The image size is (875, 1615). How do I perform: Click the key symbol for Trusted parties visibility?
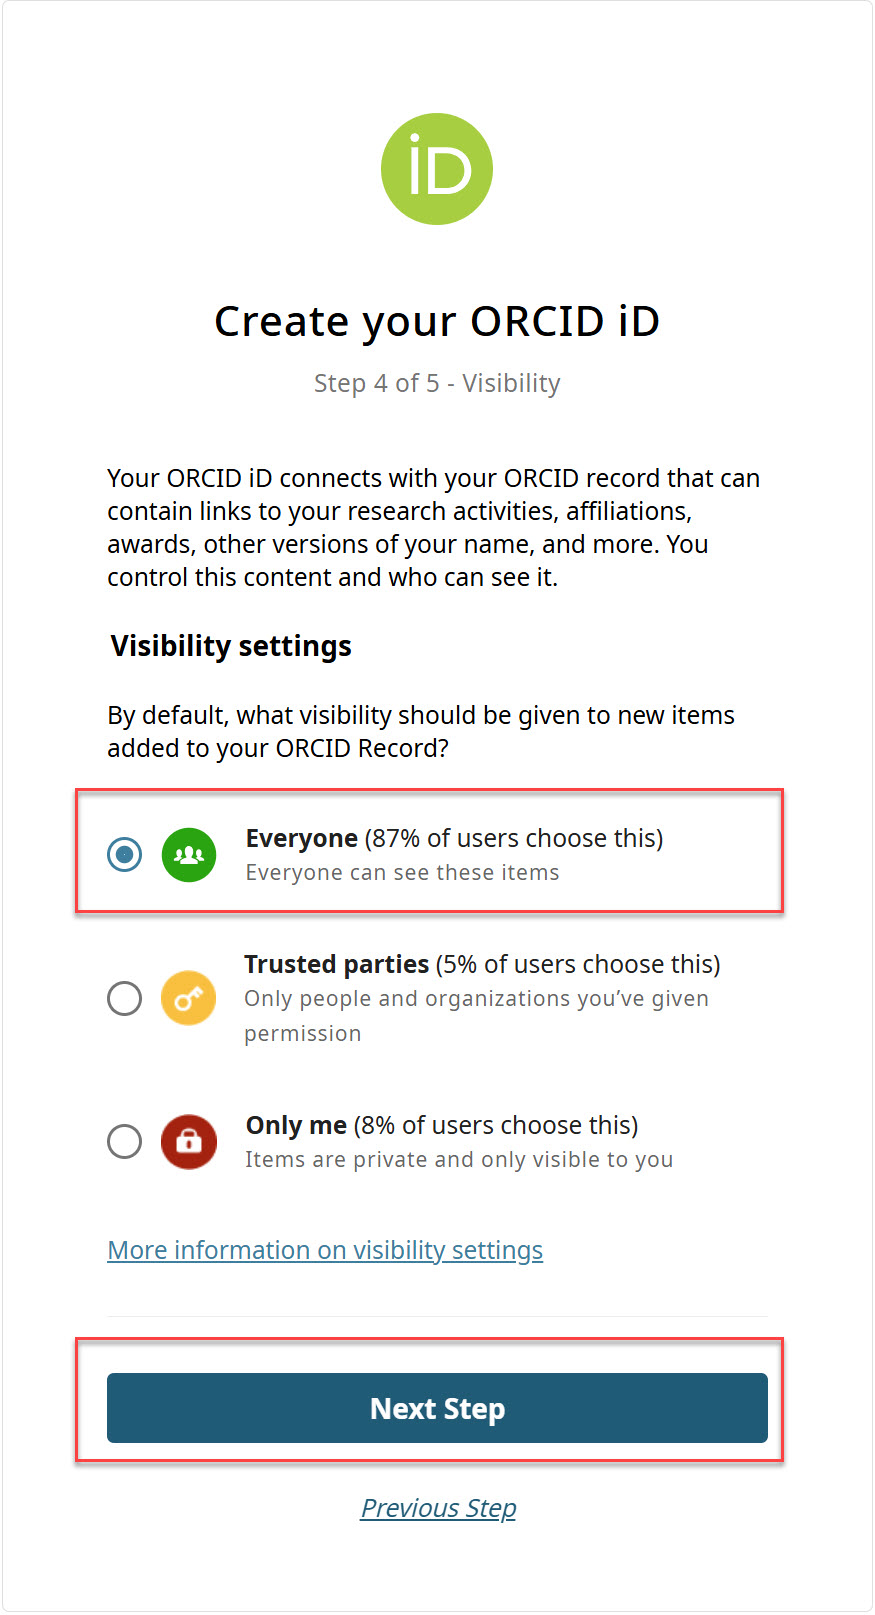pos(188,998)
